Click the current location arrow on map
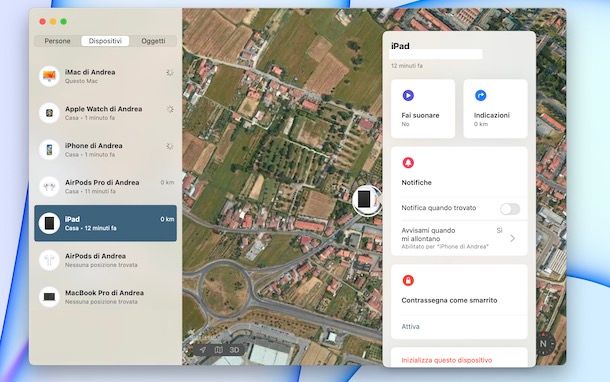 click(203, 350)
